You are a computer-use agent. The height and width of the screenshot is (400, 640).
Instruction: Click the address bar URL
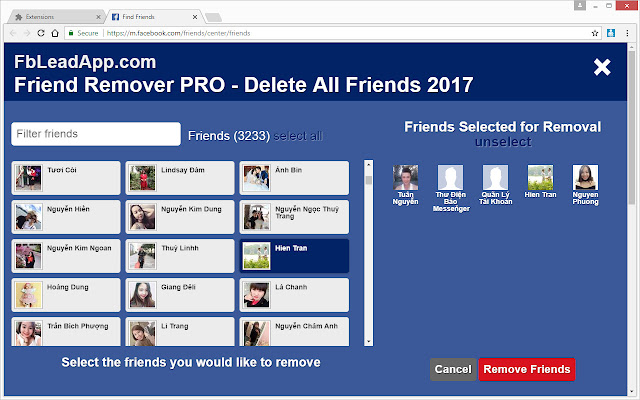click(x=178, y=33)
